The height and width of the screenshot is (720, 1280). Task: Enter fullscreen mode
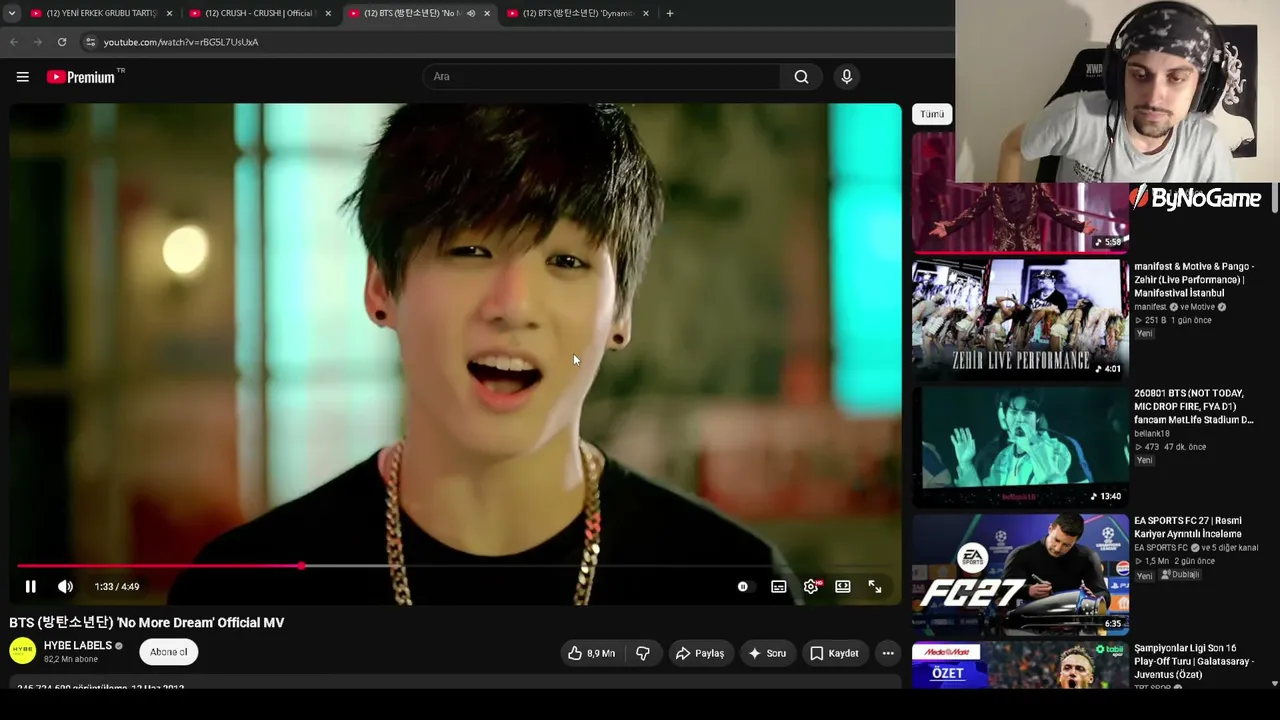tap(875, 587)
